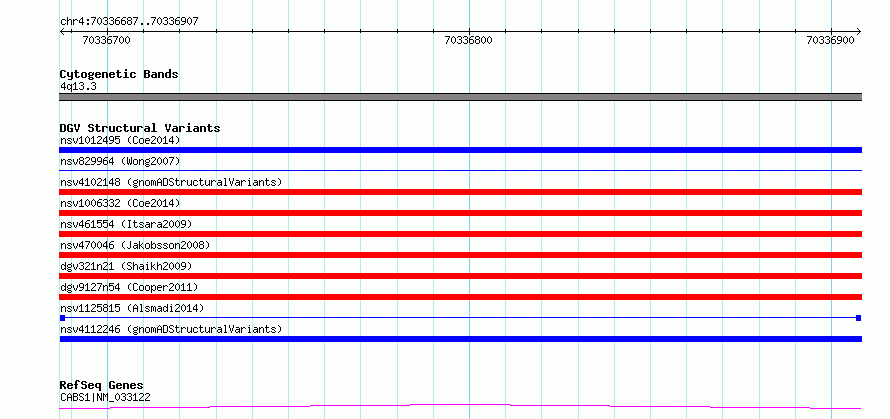
Task: Click the nsv1125815 (Alsmadi2014) label
Action: coord(132,308)
